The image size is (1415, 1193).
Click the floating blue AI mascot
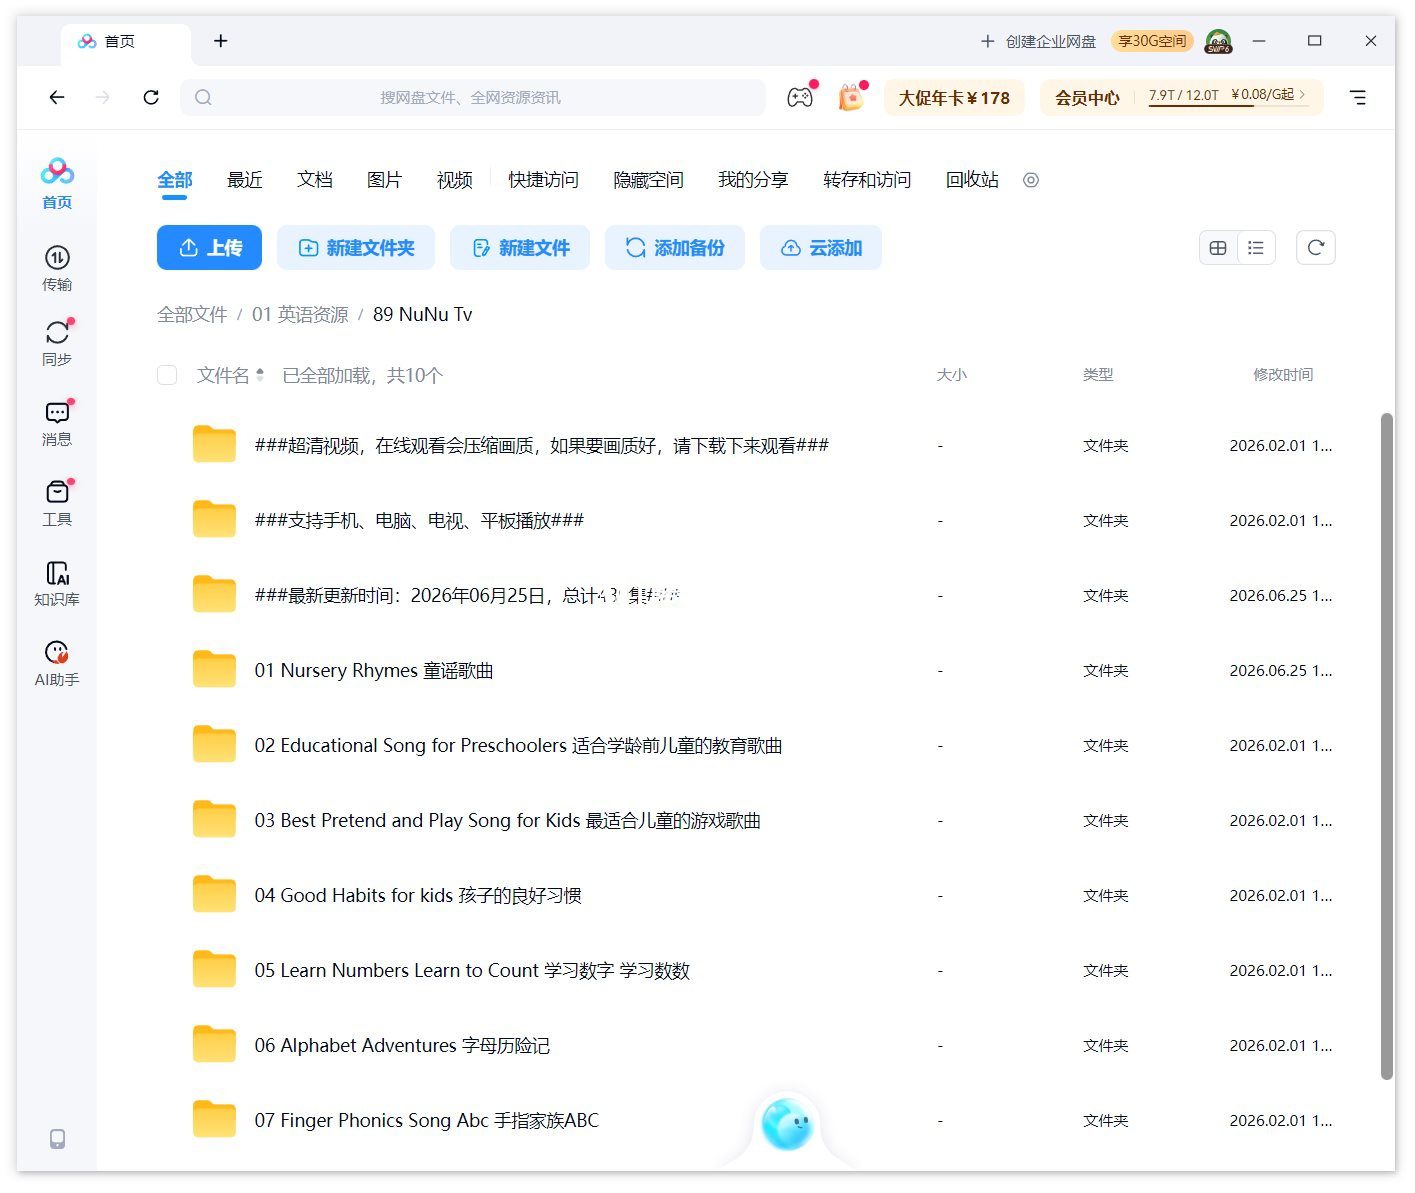click(x=787, y=1123)
